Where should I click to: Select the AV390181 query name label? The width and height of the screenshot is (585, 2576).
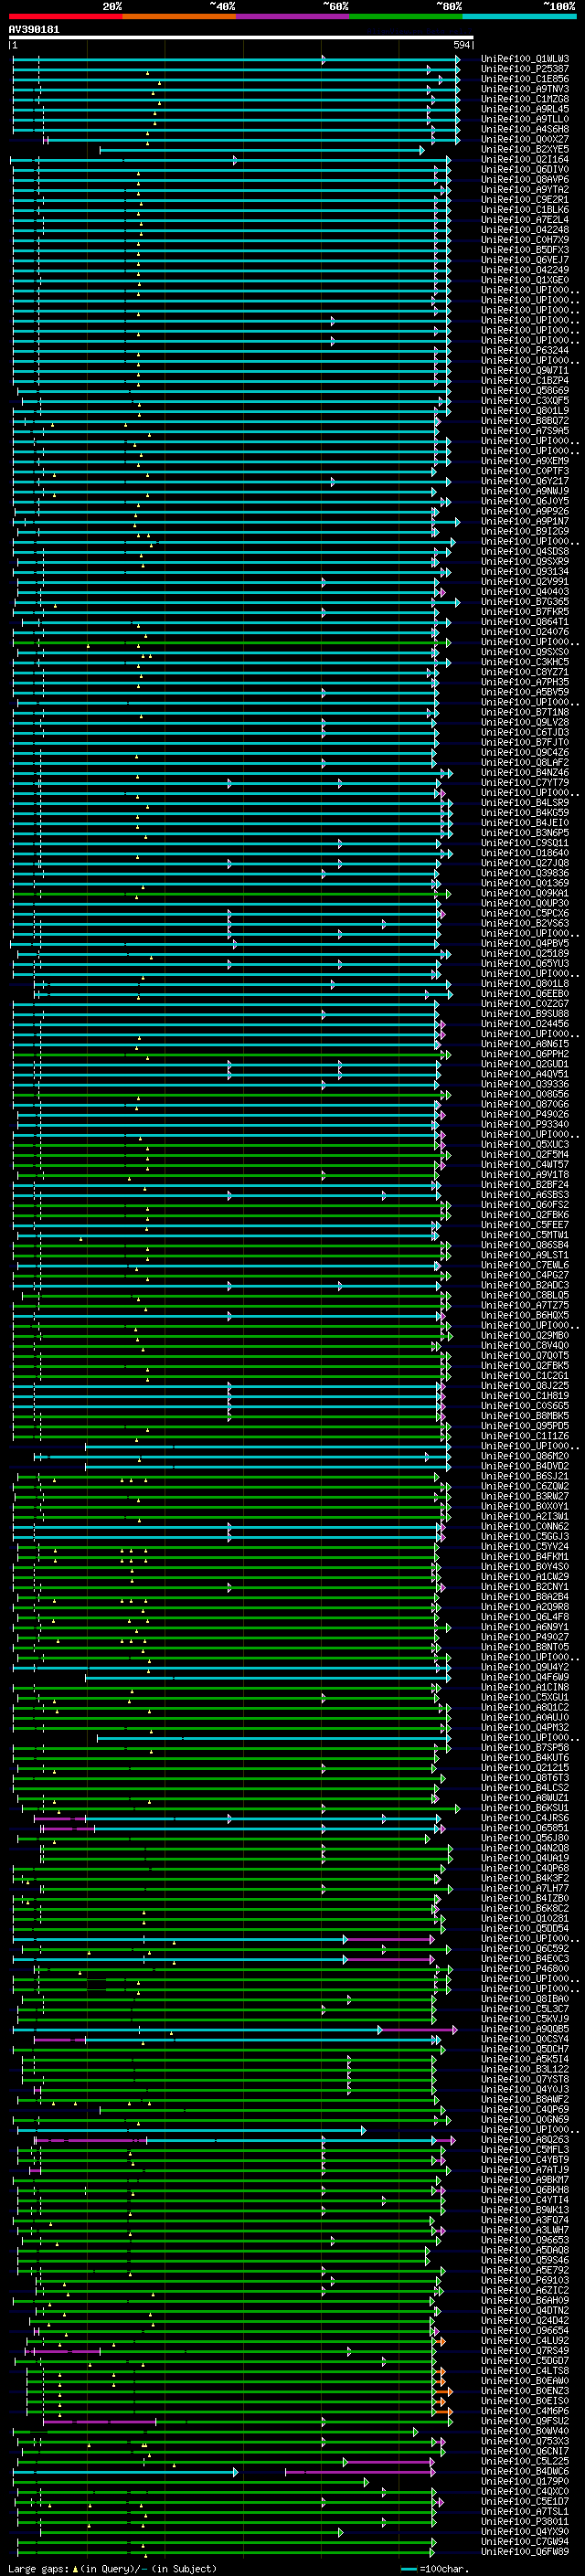tap(34, 30)
